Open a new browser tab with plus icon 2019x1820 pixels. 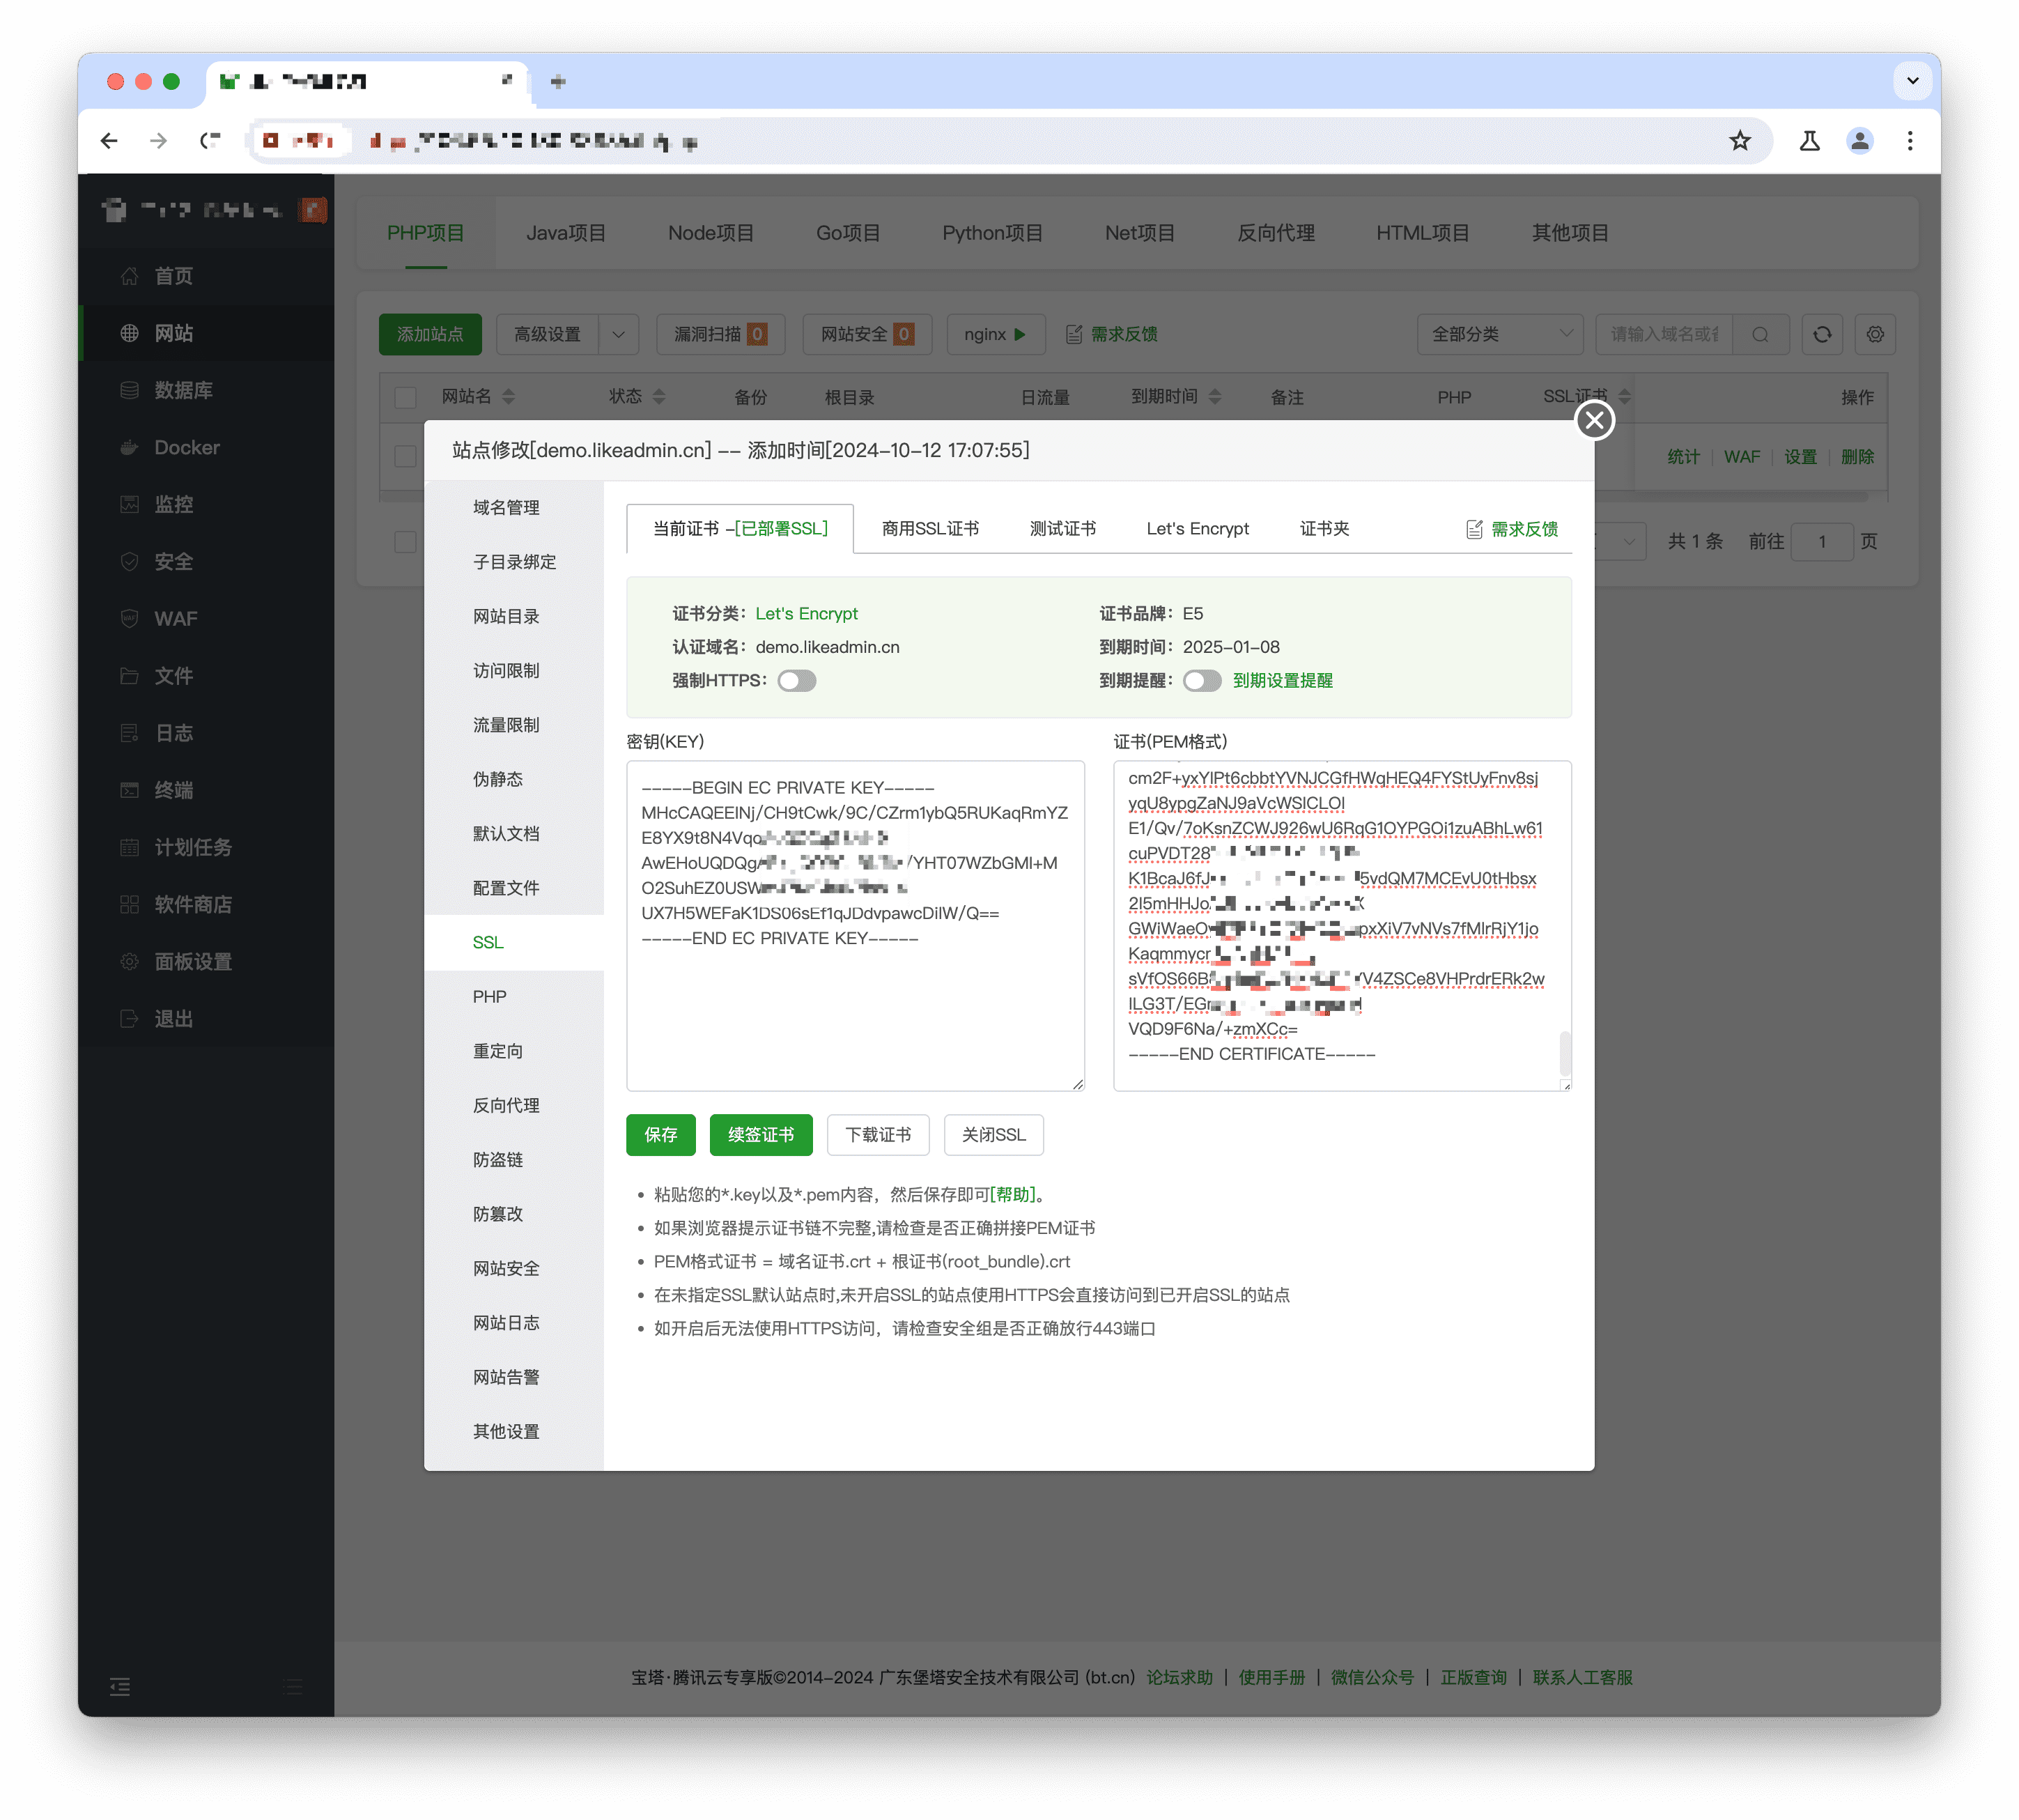(558, 82)
